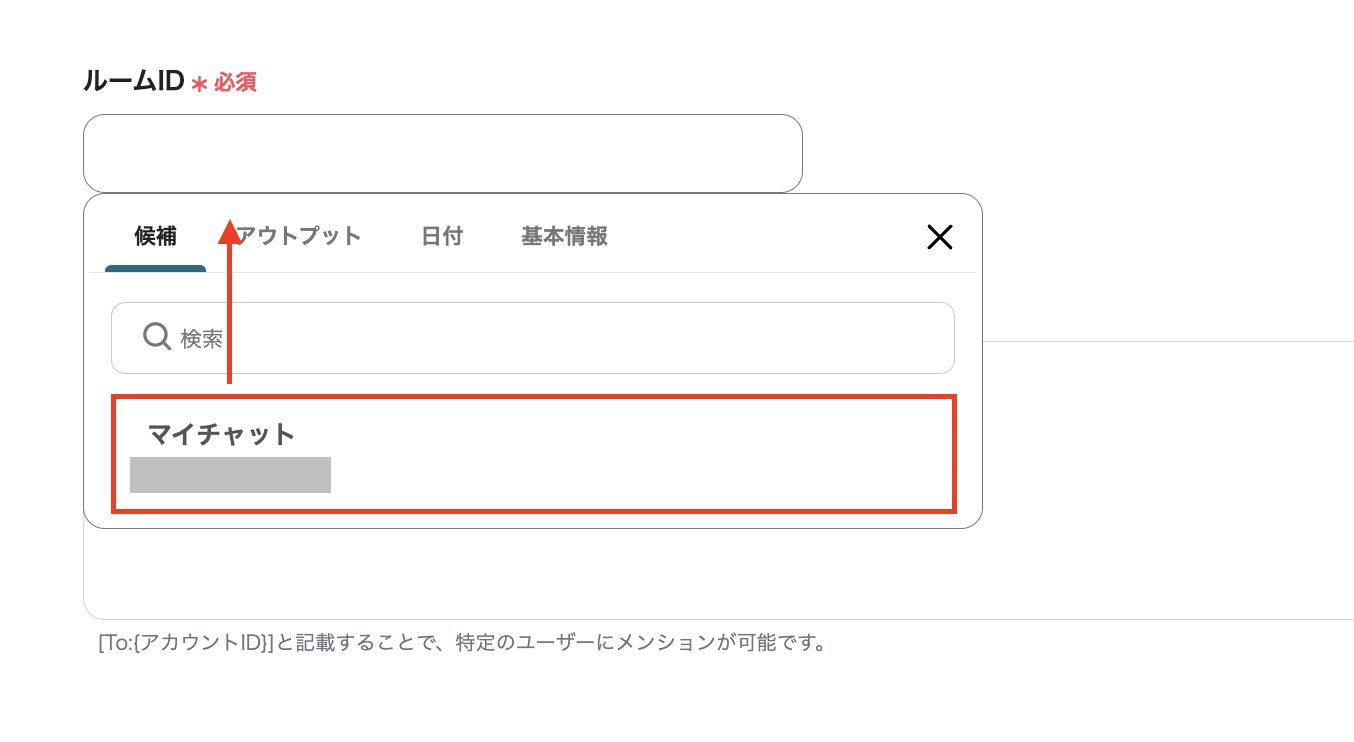Open the アウトプット tab
This screenshot has width=1354, height=742.
[300, 237]
